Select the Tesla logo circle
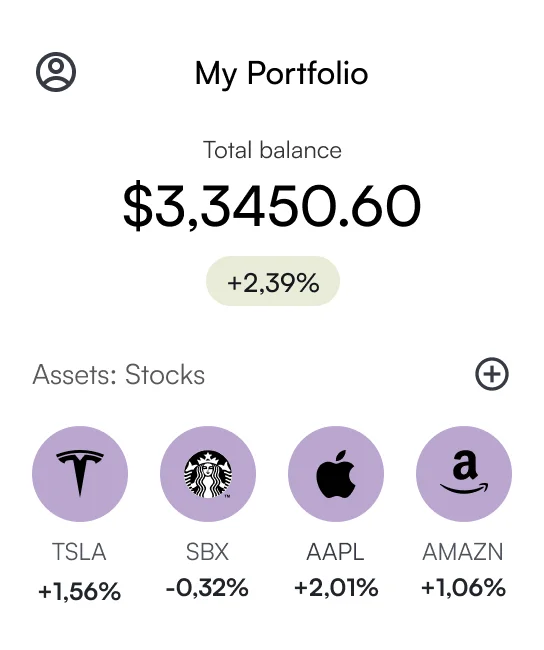 tap(80, 474)
